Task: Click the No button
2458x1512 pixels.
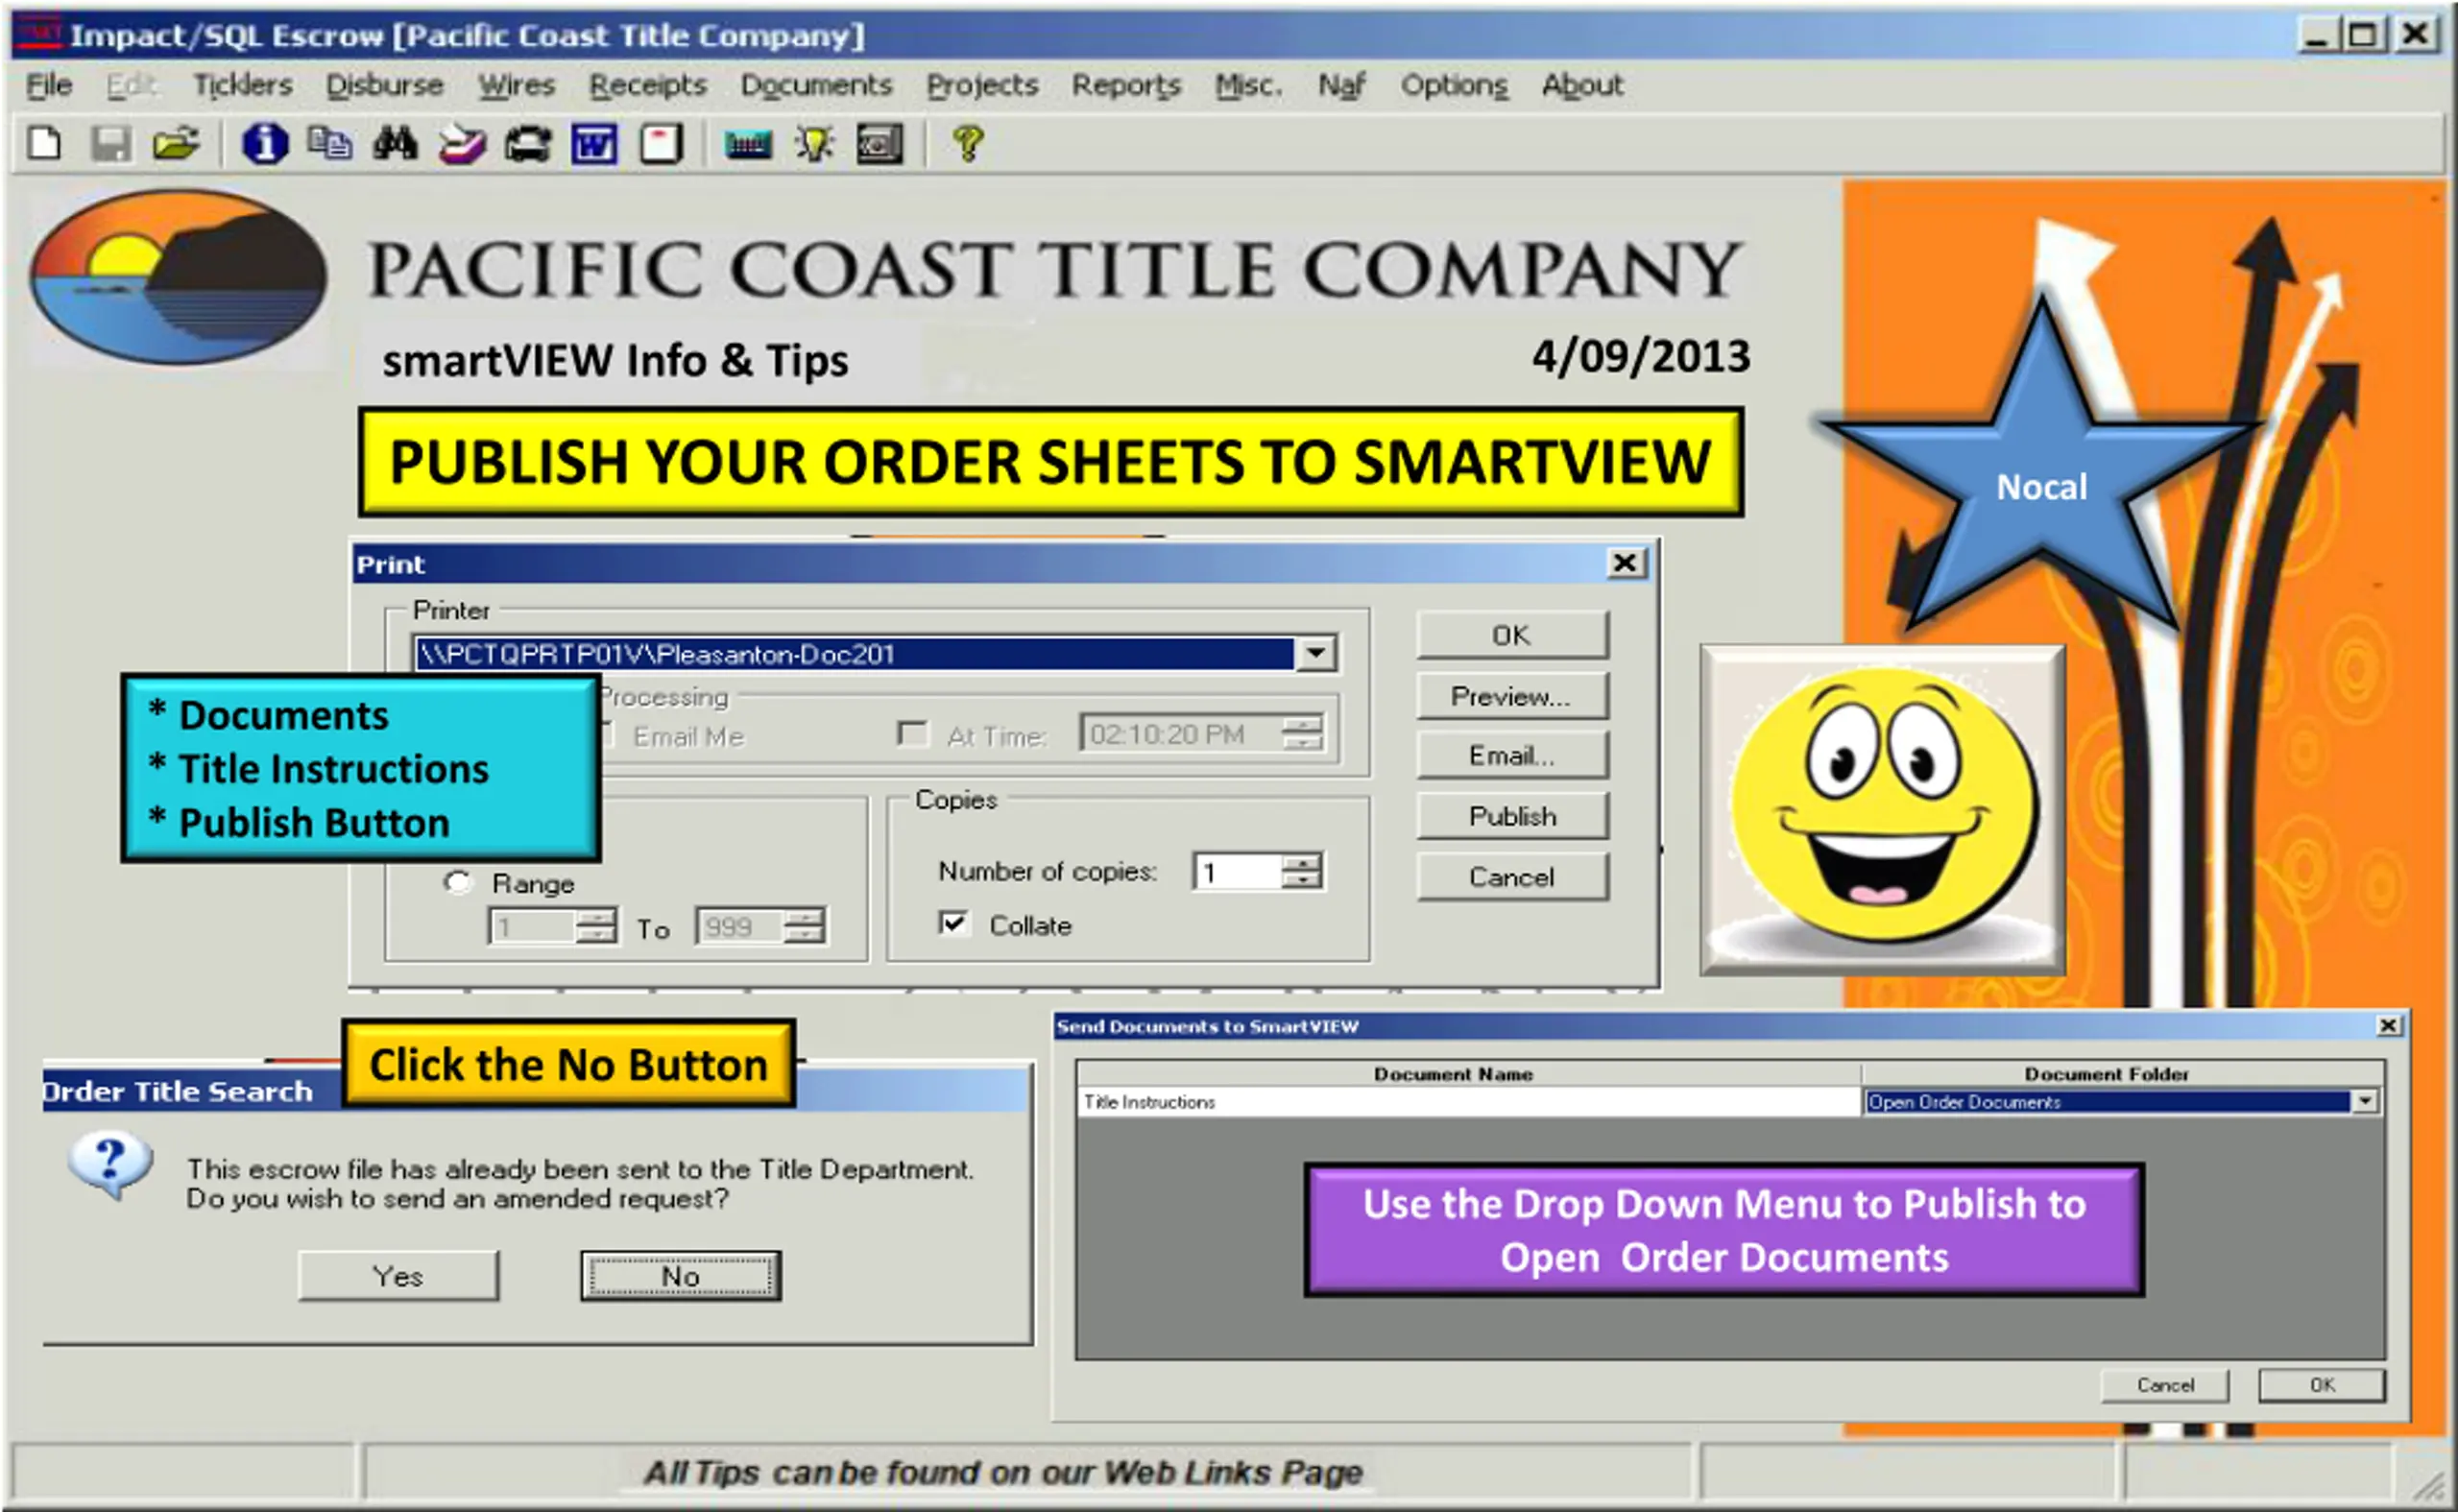Action: click(x=680, y=1276)
